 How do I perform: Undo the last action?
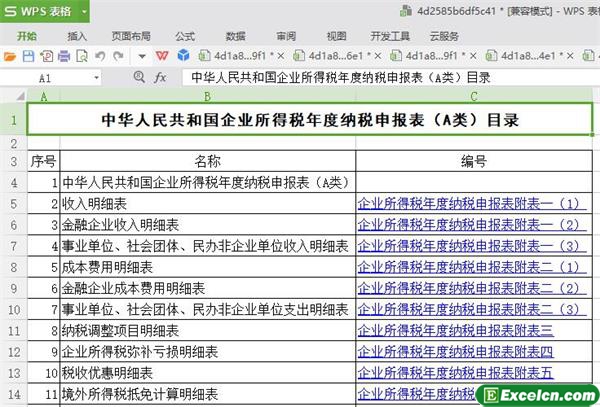tap(99, 56)
